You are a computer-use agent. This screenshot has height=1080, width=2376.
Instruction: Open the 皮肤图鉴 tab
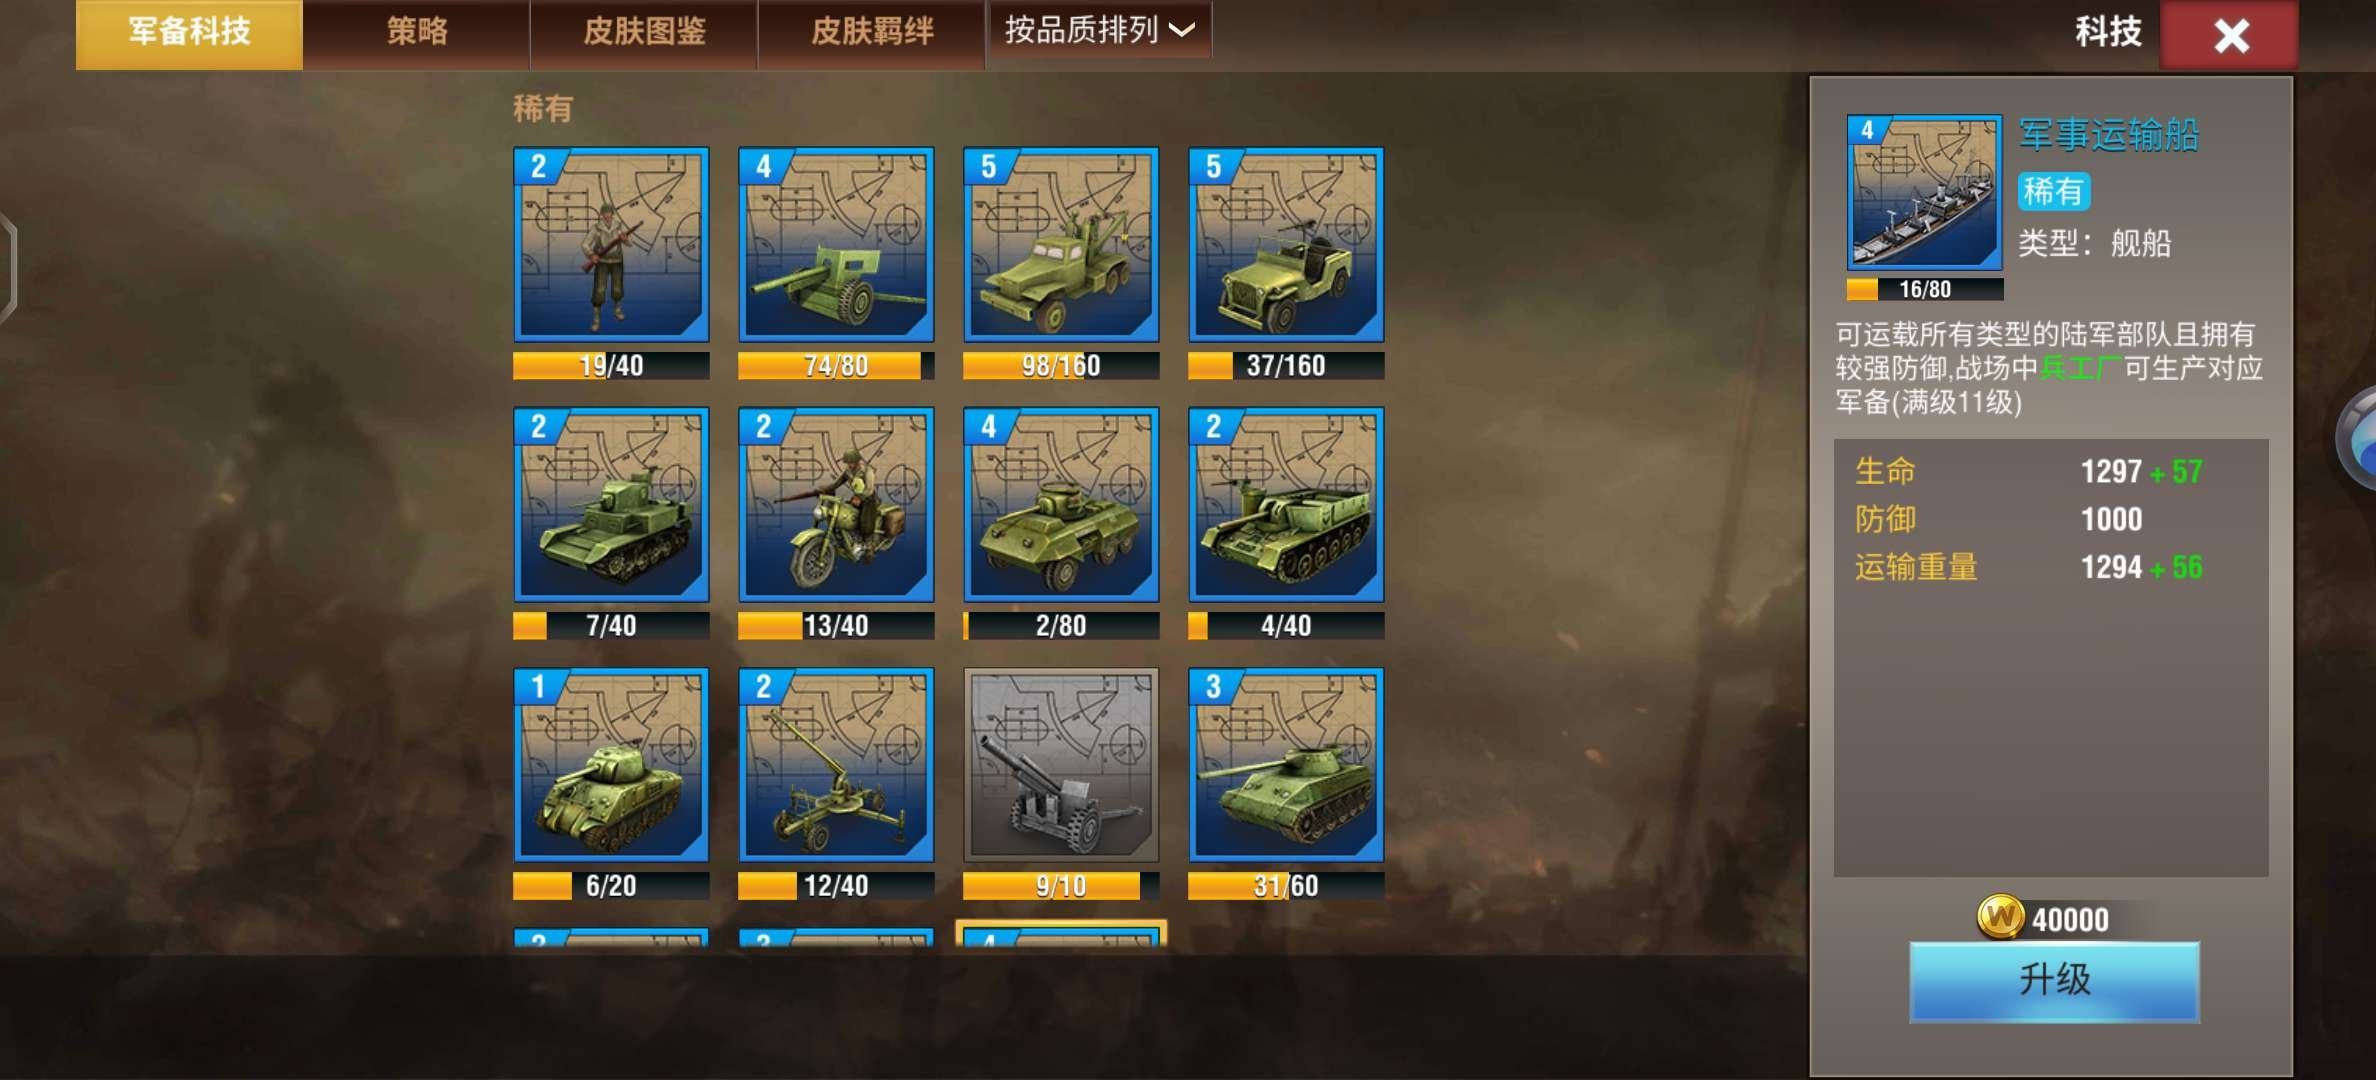tap(644, 33)
